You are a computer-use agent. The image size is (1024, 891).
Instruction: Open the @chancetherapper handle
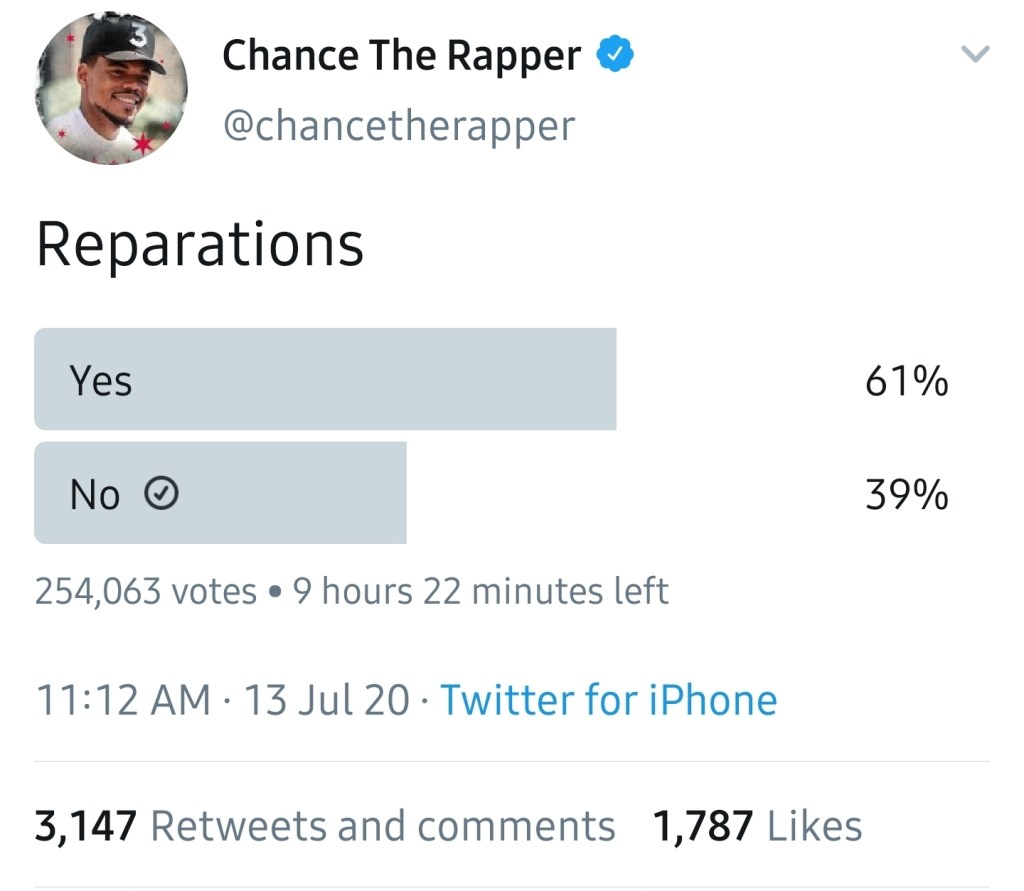[398, 127]
